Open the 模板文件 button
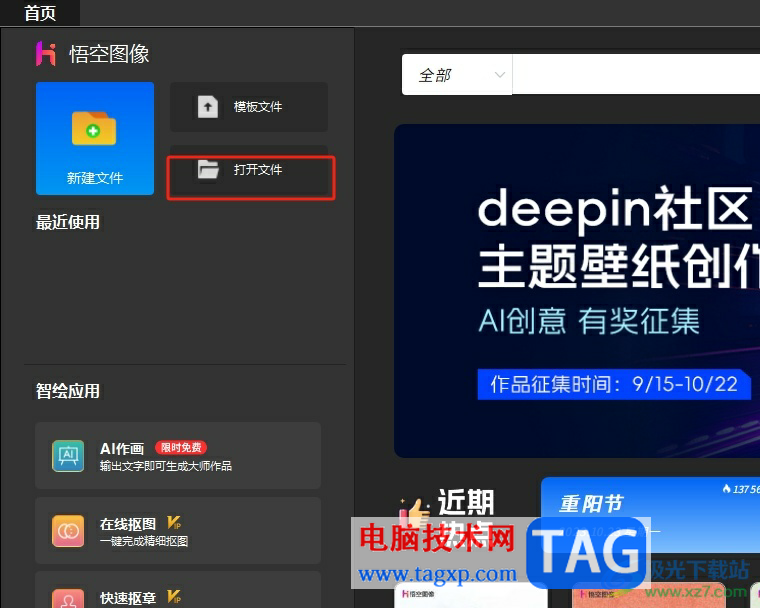This screenshot has height=608, width=760. click(249, 107)
